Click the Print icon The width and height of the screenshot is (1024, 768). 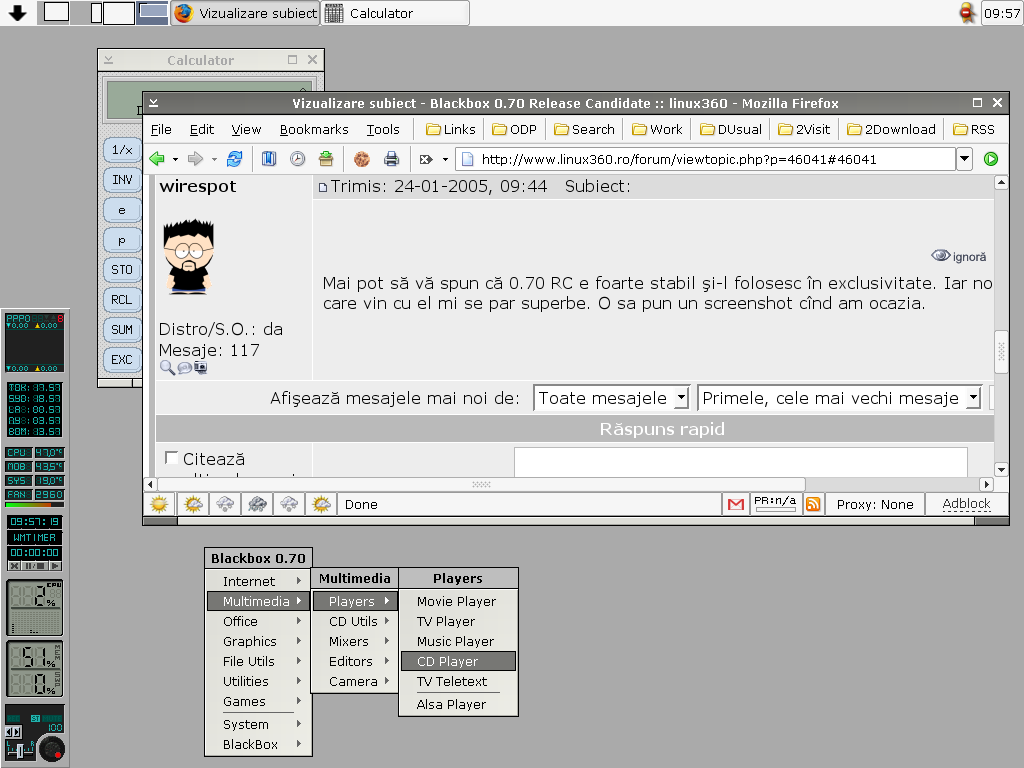point(392,159)
